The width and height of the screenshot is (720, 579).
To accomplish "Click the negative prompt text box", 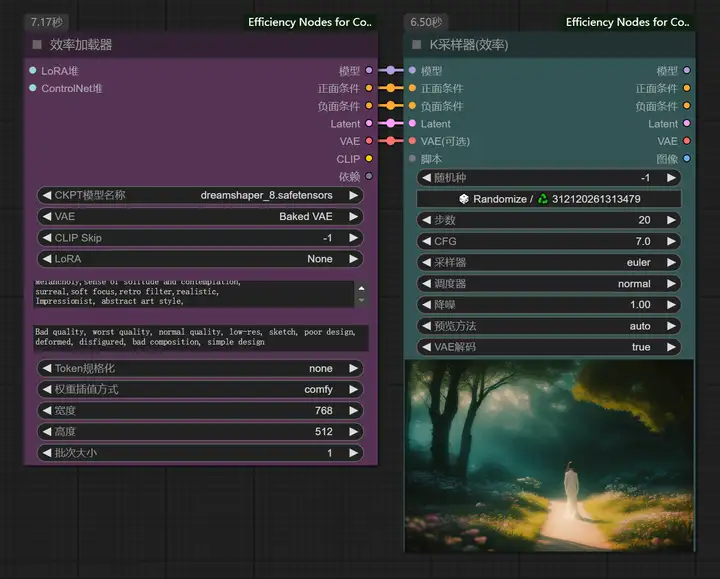I will (201, 337).
